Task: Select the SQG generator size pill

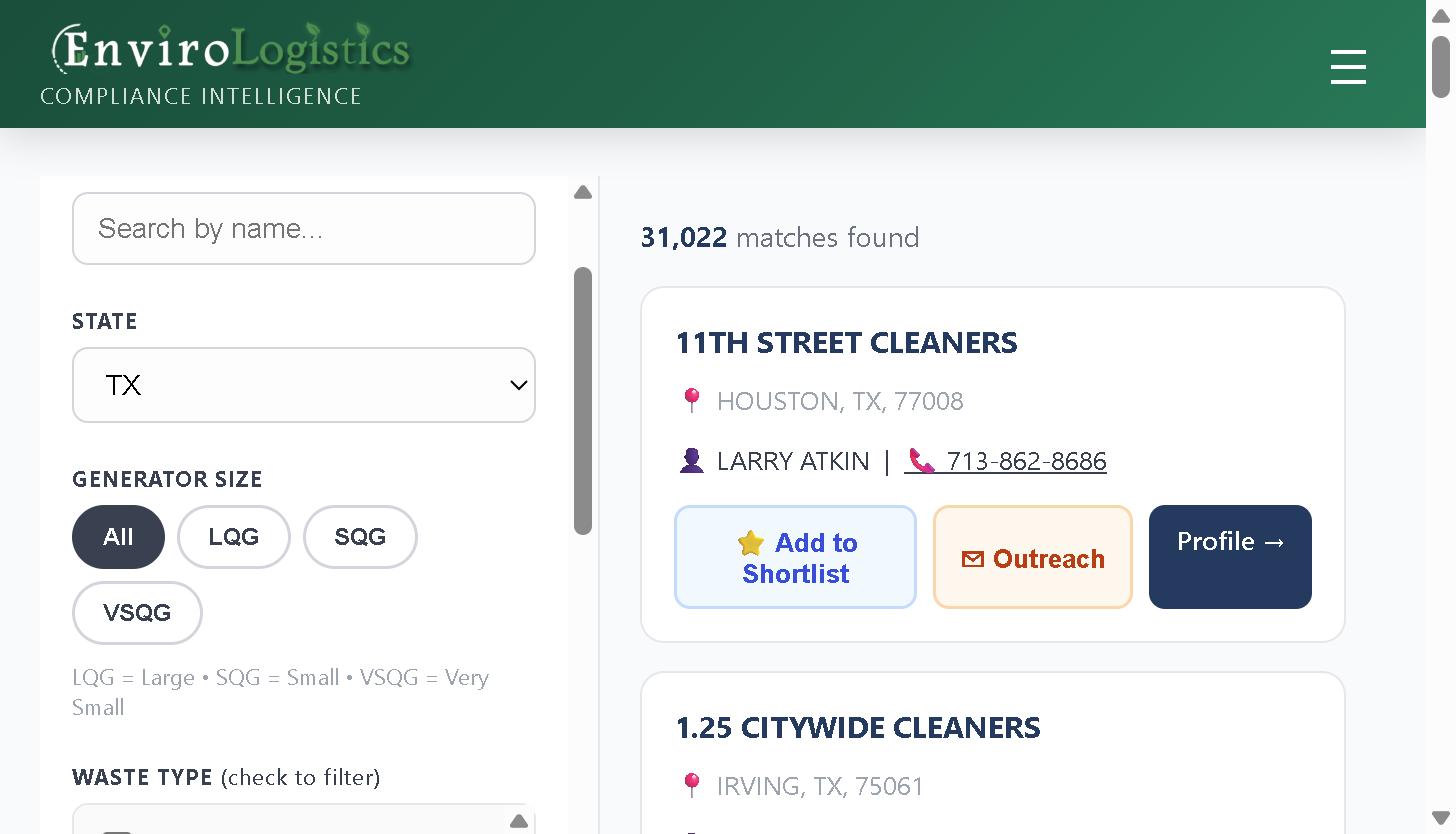Action: (360, 537)
